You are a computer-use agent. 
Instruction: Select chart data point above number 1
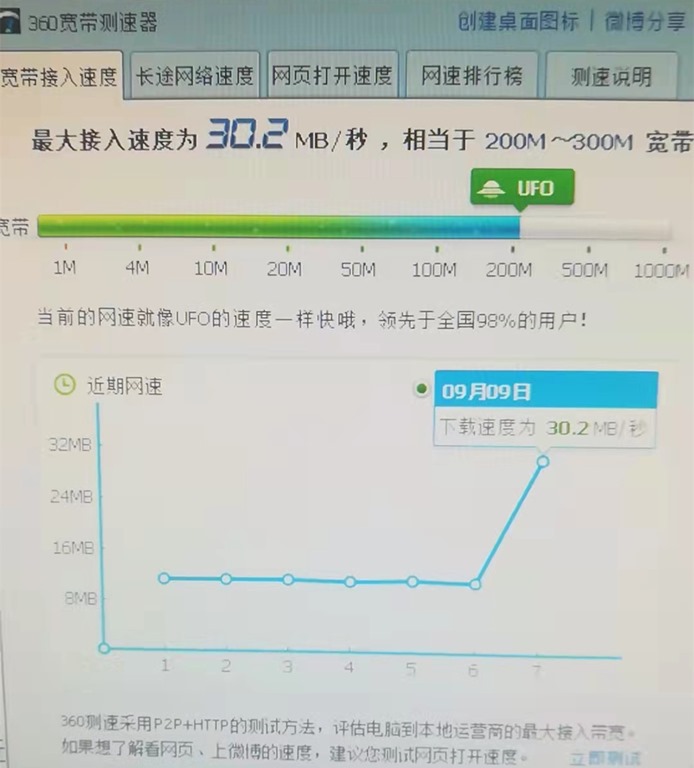(164, 578)
